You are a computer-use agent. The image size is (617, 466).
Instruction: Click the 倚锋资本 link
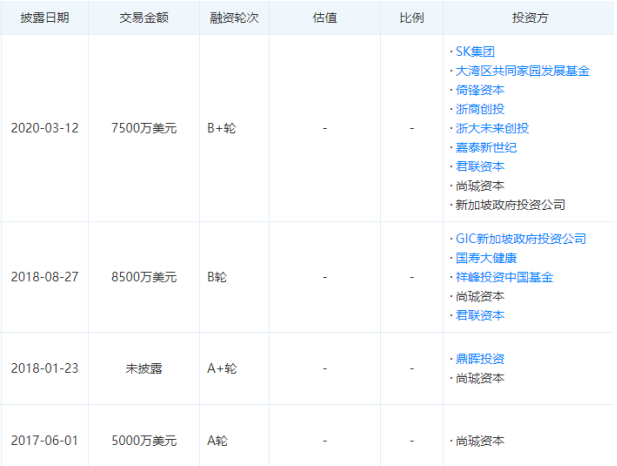(480, 90)
